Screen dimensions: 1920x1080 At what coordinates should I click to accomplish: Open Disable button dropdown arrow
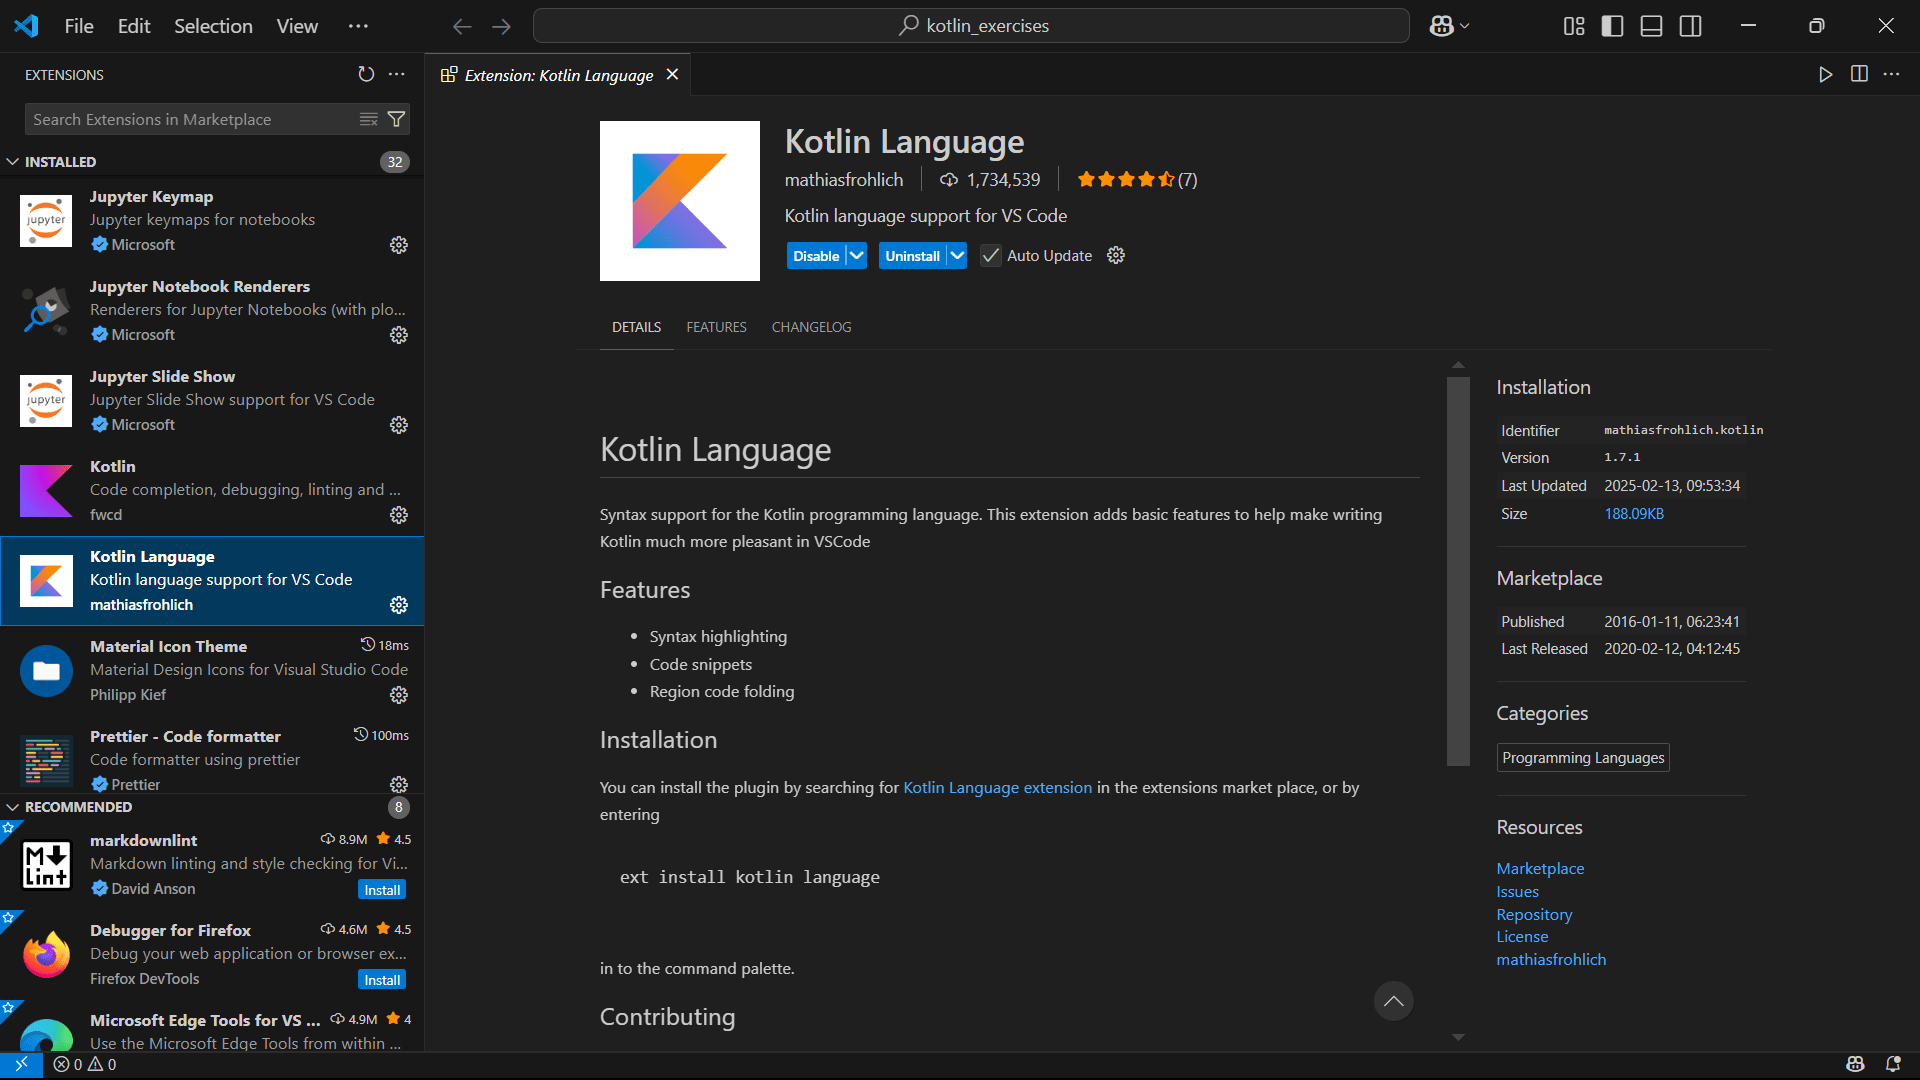point(857,256)
